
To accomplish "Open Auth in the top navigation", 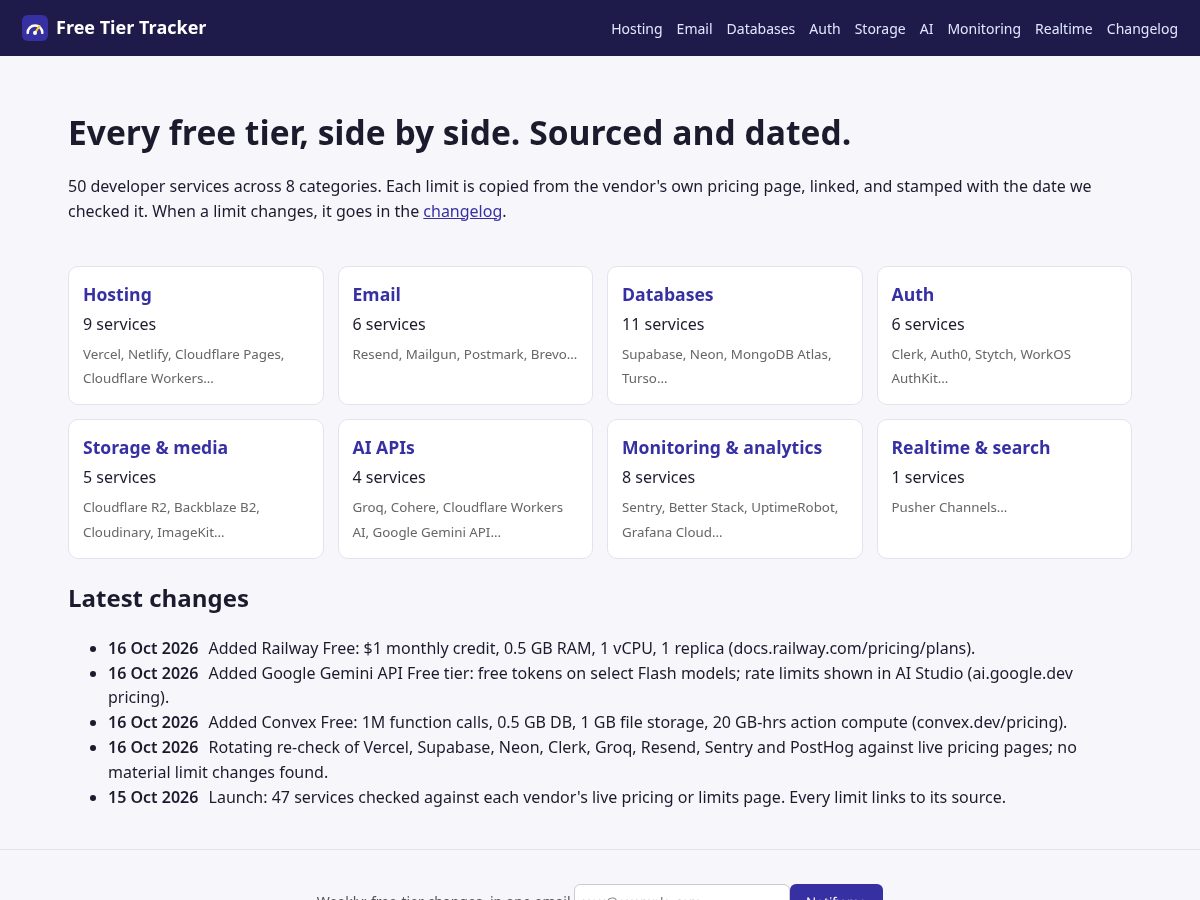I will tap(825, 29).
